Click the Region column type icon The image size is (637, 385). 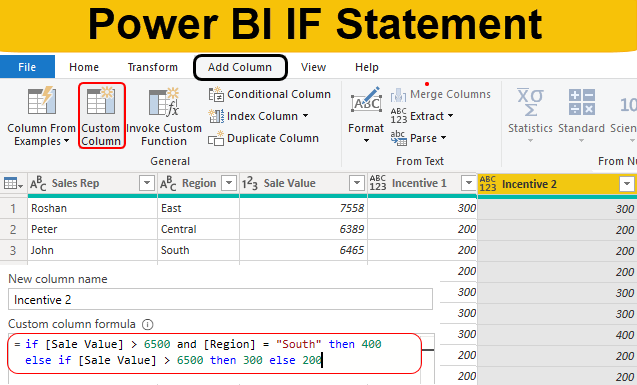click(x=168, y=184)
